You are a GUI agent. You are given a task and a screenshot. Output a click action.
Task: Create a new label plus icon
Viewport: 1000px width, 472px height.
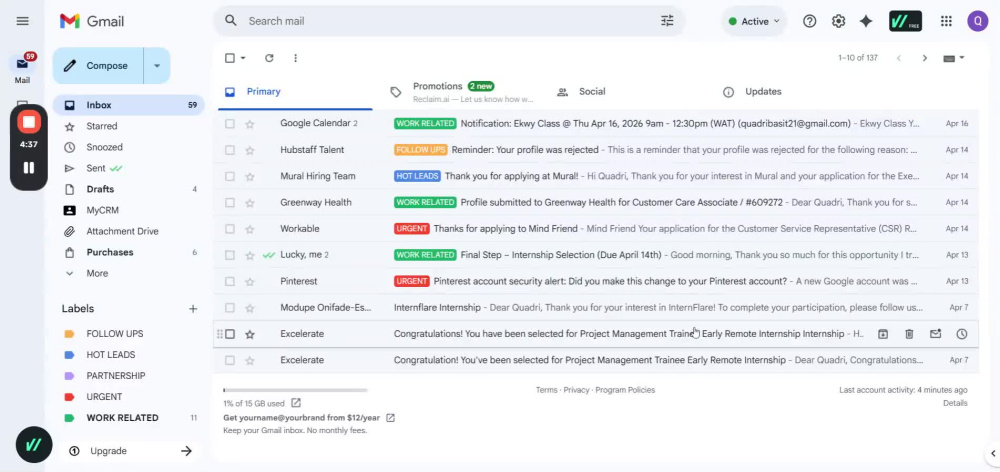(193, 309)
